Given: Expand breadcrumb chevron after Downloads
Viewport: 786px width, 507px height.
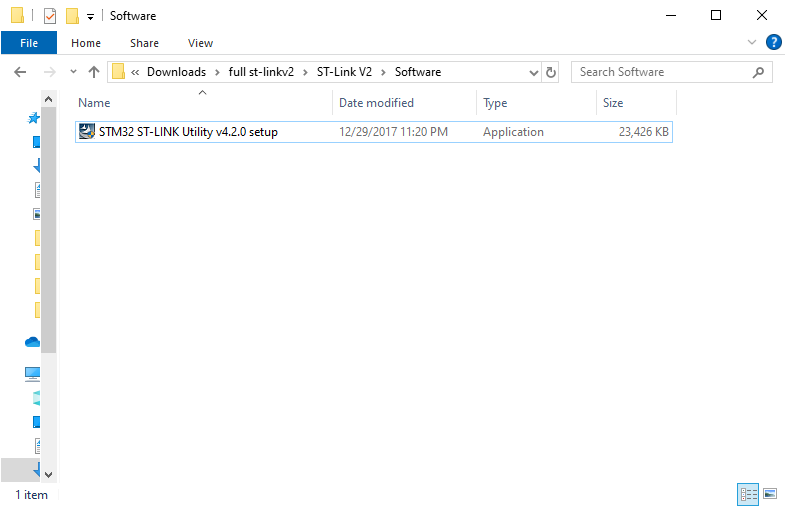Looking at the screenshot, I should click(218, 73).
